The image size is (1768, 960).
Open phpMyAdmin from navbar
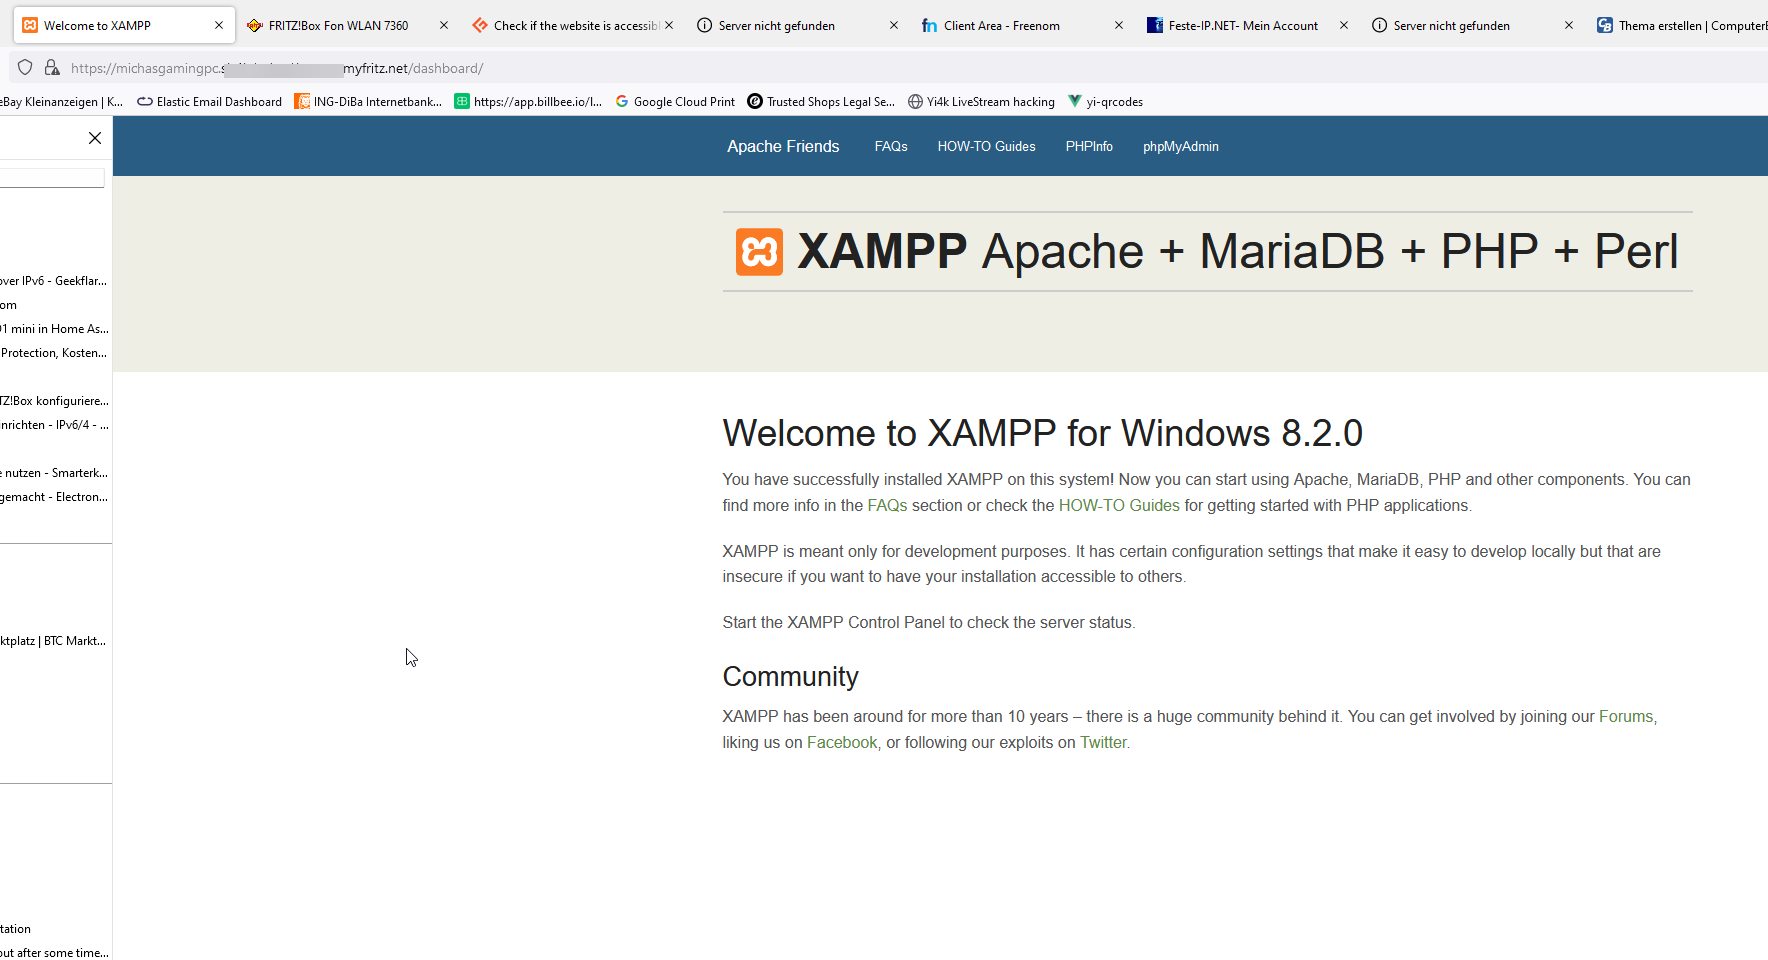(x=1181, y=146)
